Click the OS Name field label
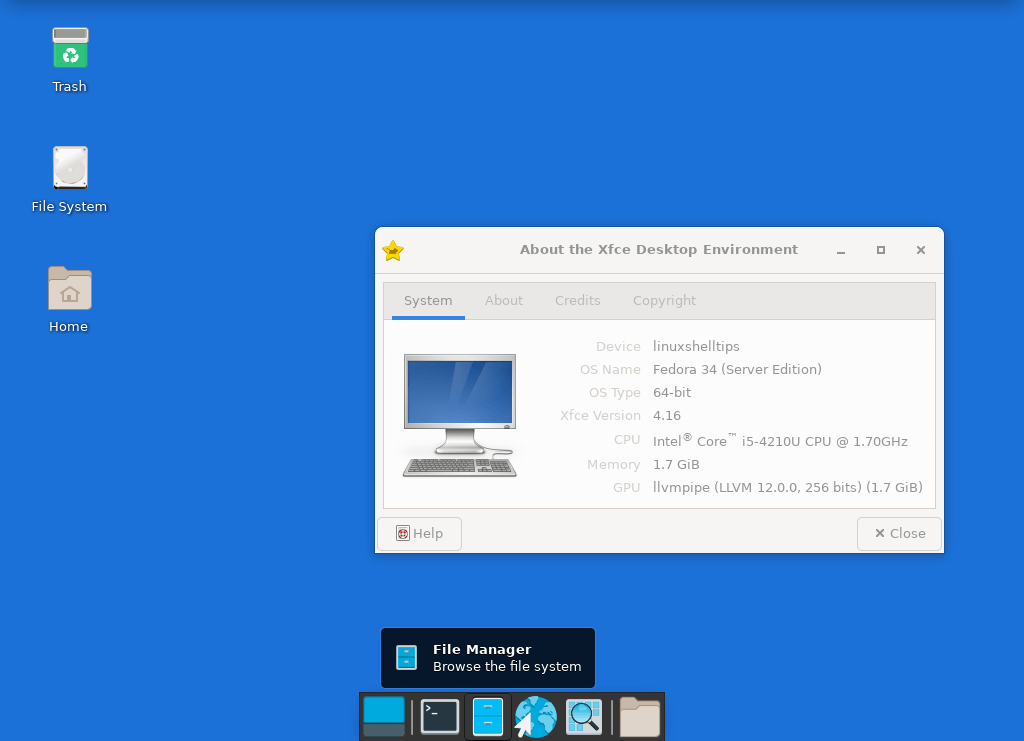This screenshot has width=1024, height=741. tap(610, 370)
